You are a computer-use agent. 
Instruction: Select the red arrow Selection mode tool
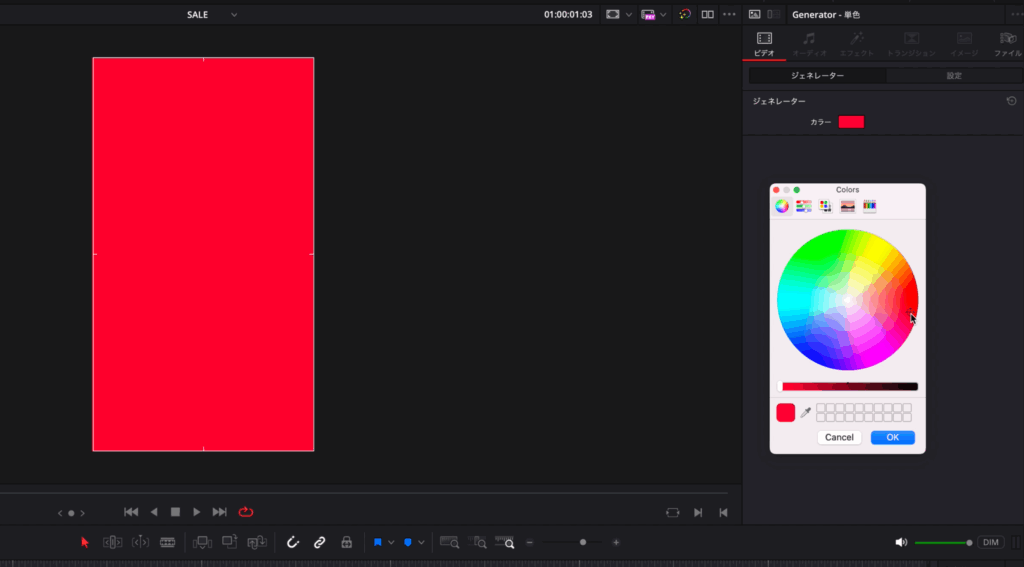tap(85, 542)
